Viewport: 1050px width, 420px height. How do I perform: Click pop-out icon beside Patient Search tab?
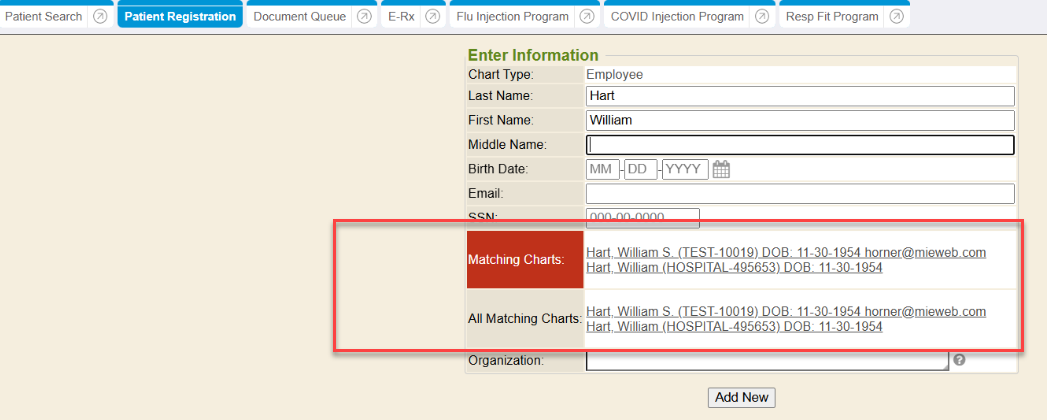[100, 17]
